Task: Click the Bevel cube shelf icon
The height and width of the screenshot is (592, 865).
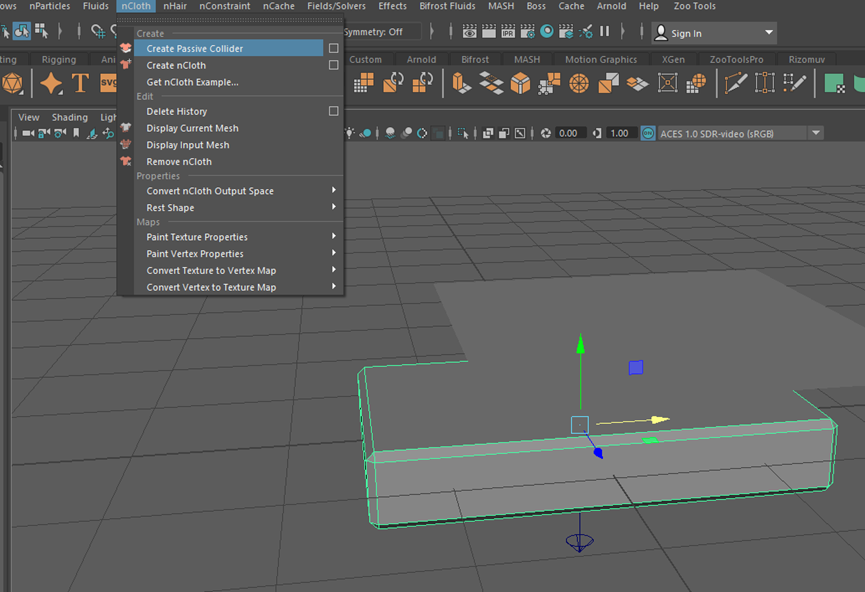Action: (x=520, y=84)
